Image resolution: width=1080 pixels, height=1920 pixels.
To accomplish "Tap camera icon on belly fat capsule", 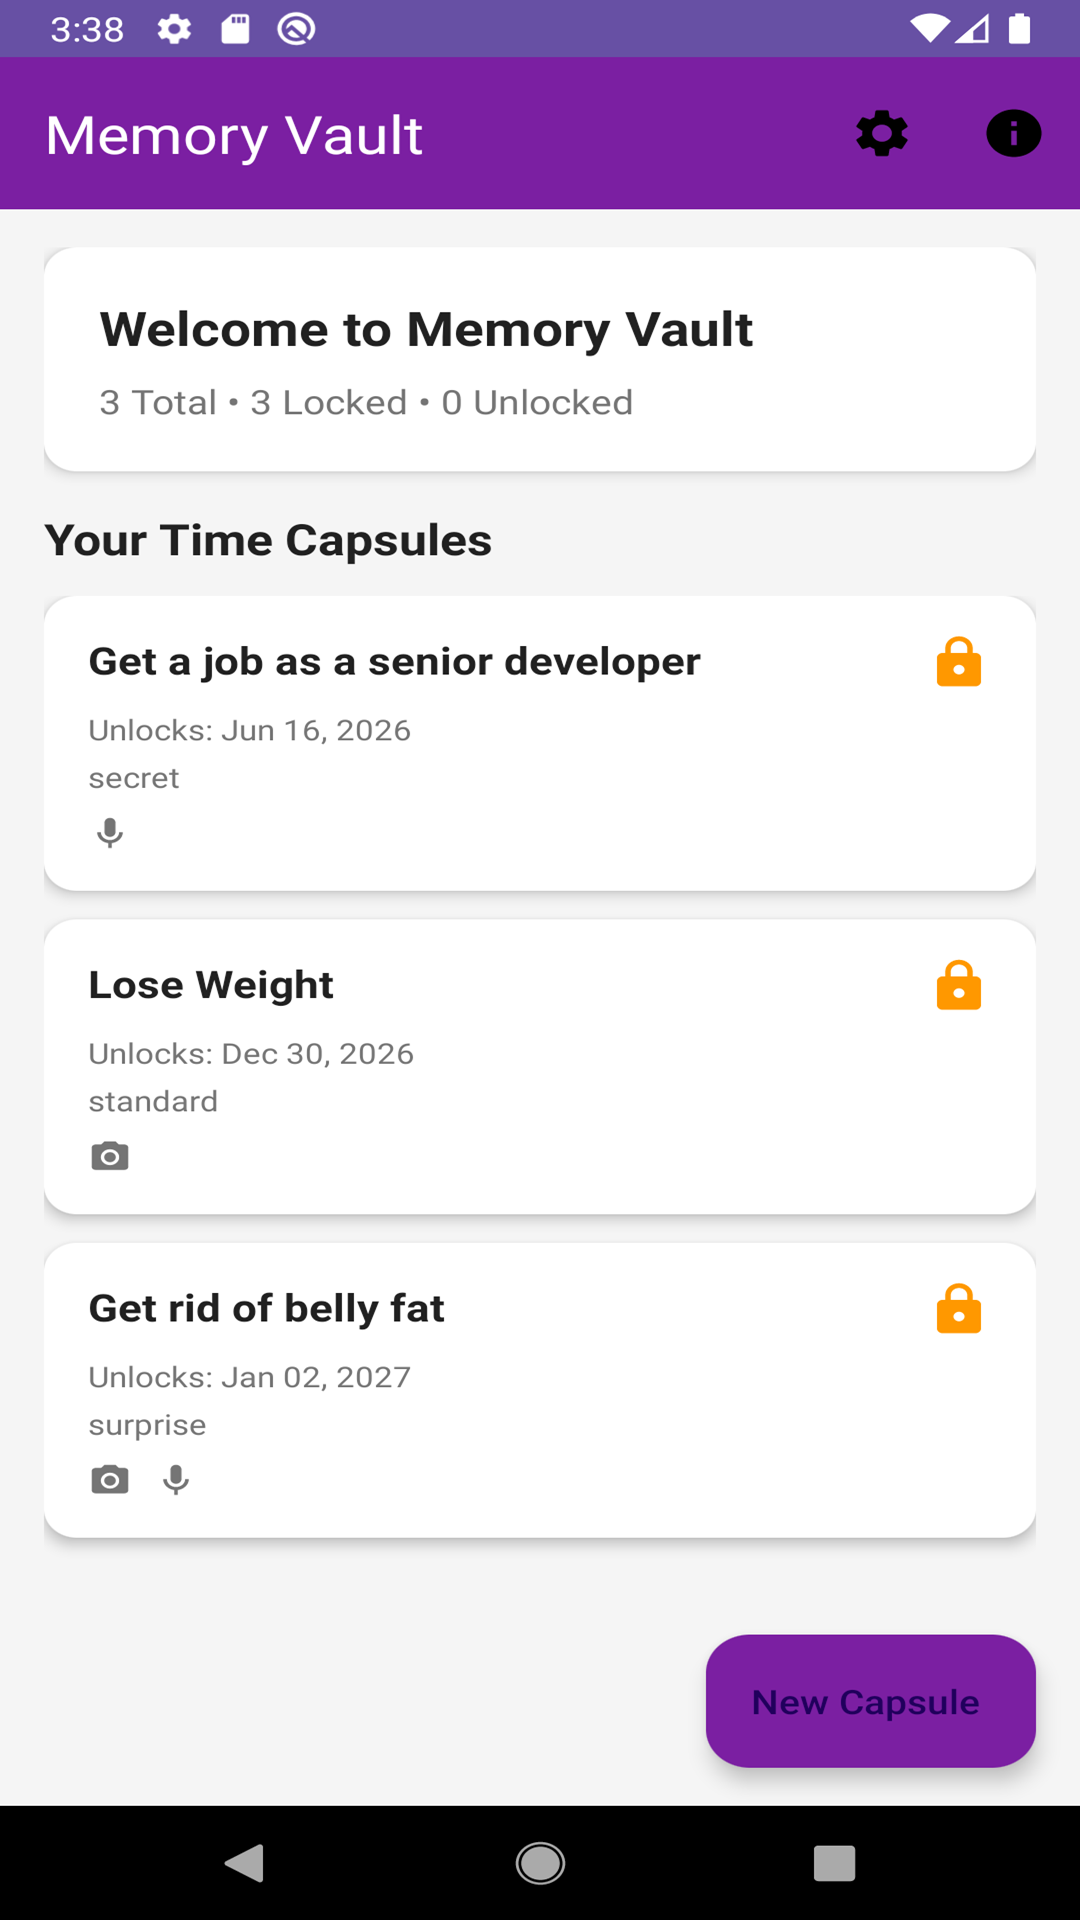I will tap(110, 1479).
